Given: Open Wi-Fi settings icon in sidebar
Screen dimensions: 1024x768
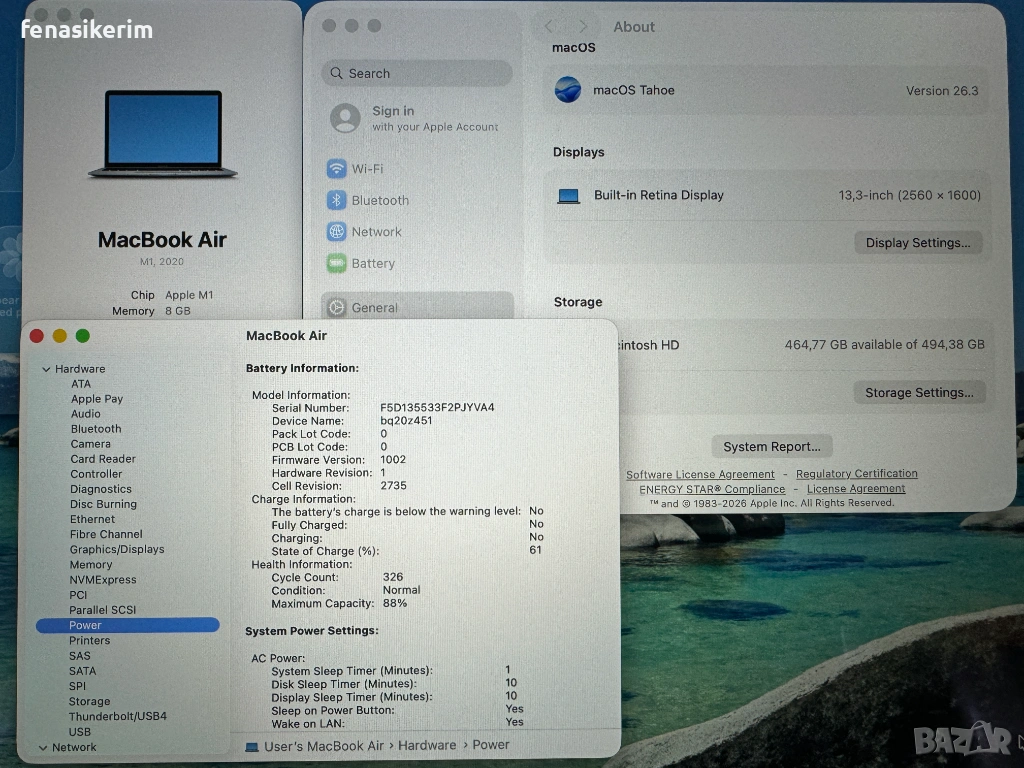Looking at the screenshot, I should point(336,168).
